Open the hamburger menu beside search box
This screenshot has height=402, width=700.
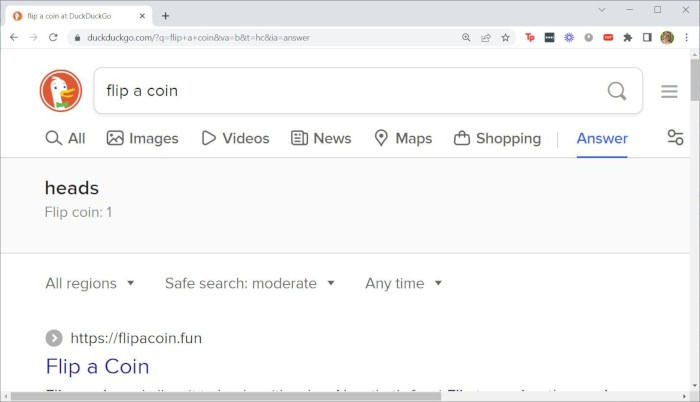pos(669,91)
